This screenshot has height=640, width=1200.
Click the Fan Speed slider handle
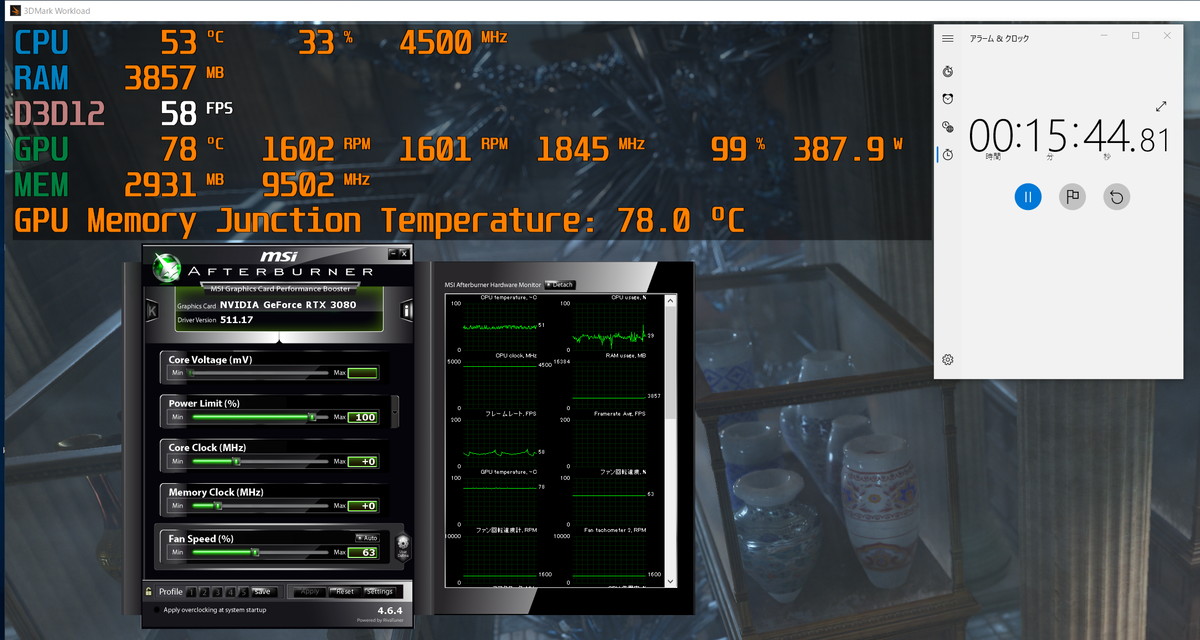[x=255, y=551]
